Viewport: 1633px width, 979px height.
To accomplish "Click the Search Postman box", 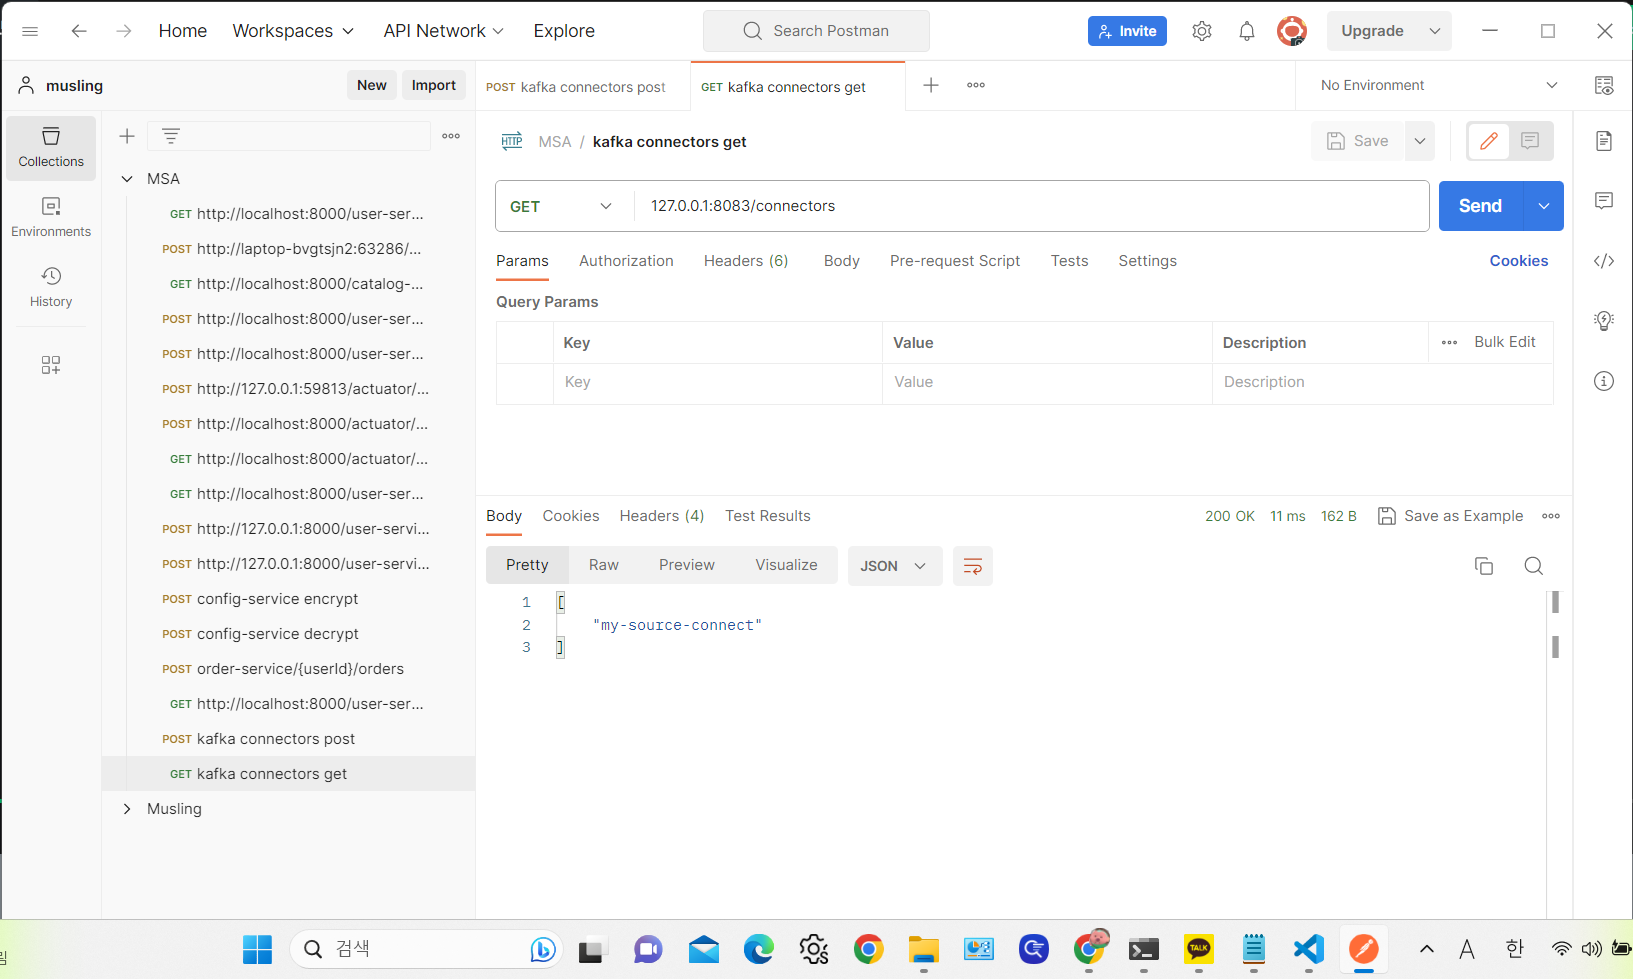I will [x=816, y=31].
